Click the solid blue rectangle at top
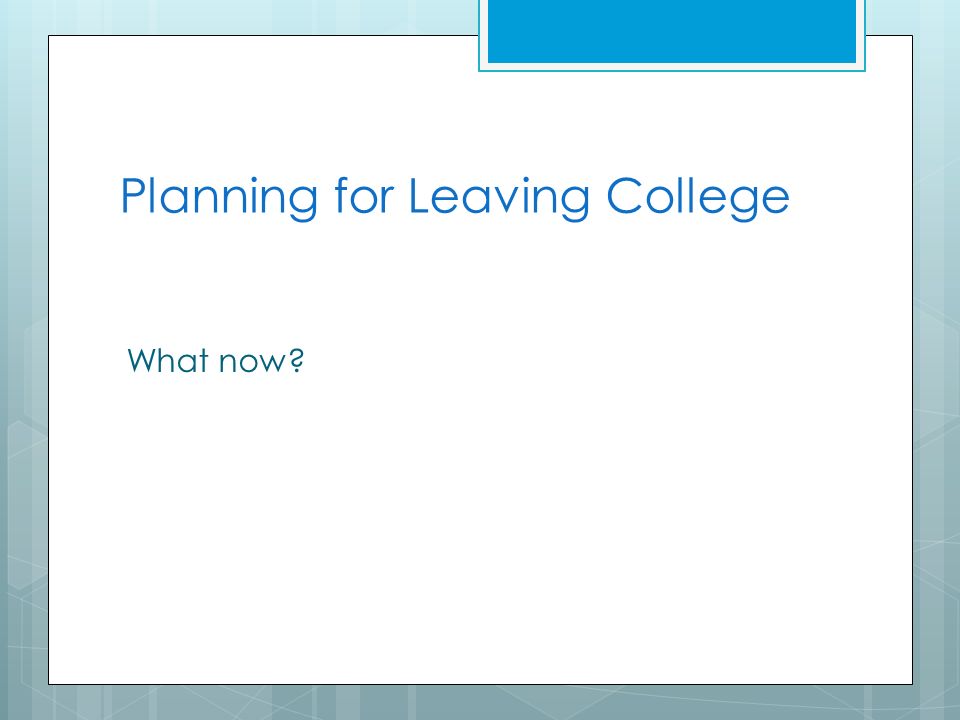Image resolution: width=960 pixels, height=720 pixels. click(x=672, y=31)
